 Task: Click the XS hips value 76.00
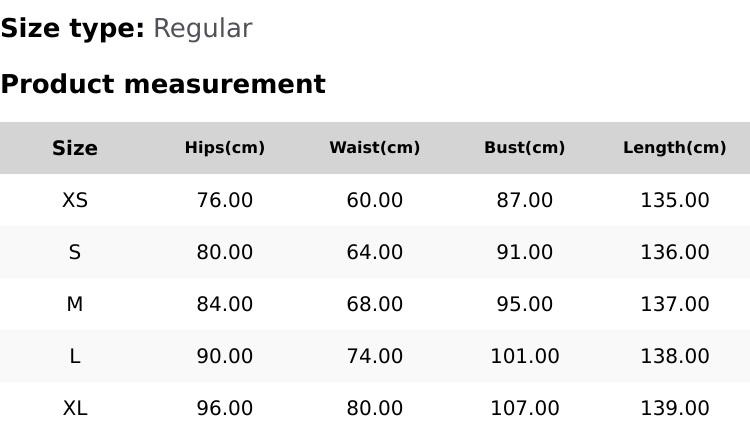pyautogui.click(x=225, y=200)
